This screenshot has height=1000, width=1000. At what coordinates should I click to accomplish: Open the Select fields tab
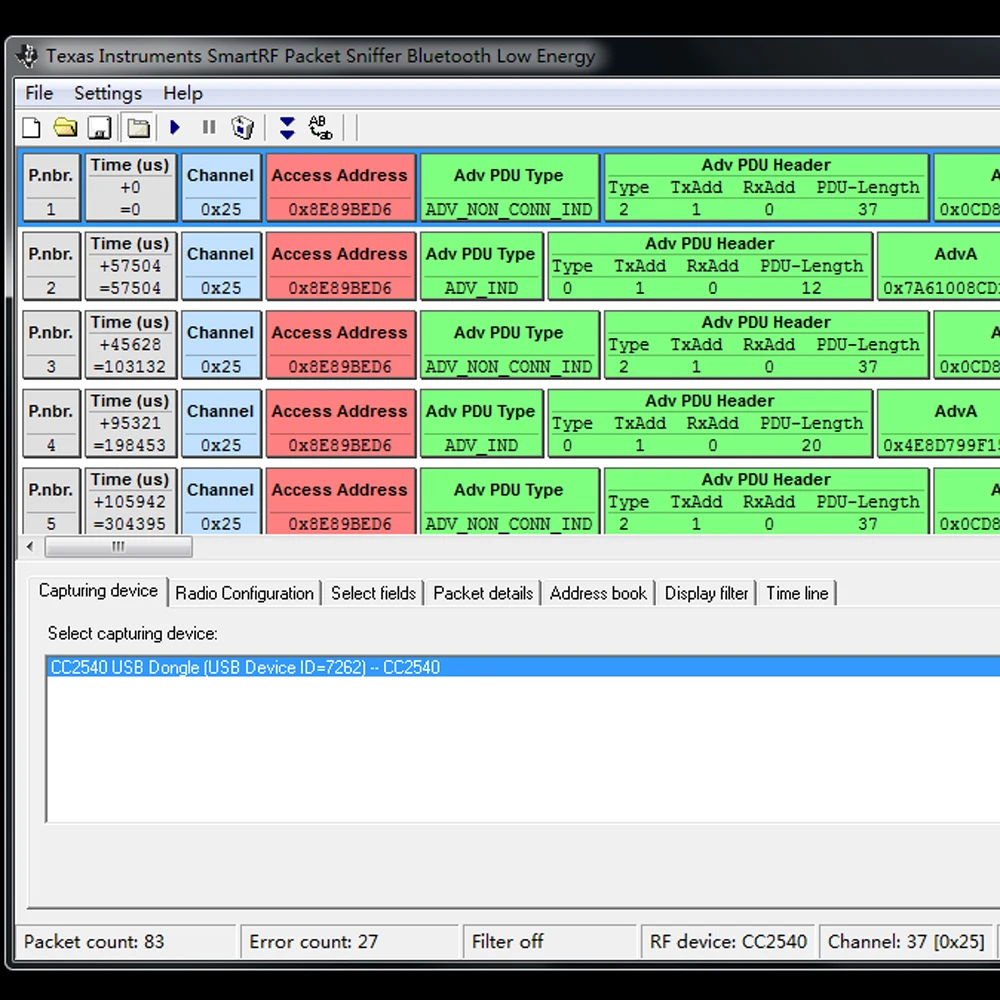pyautogui.click(x=373, y=593)
